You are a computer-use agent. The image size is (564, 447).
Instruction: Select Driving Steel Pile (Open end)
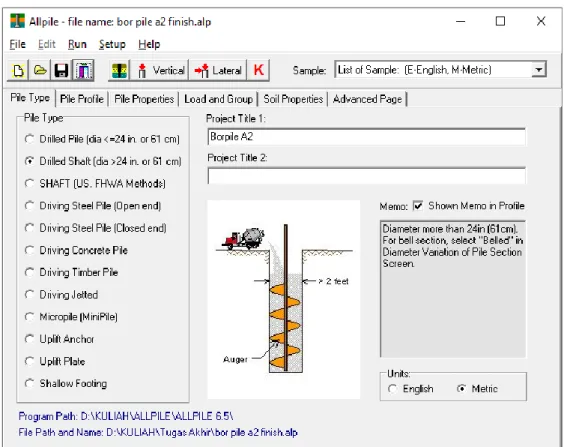coord(93,206)
